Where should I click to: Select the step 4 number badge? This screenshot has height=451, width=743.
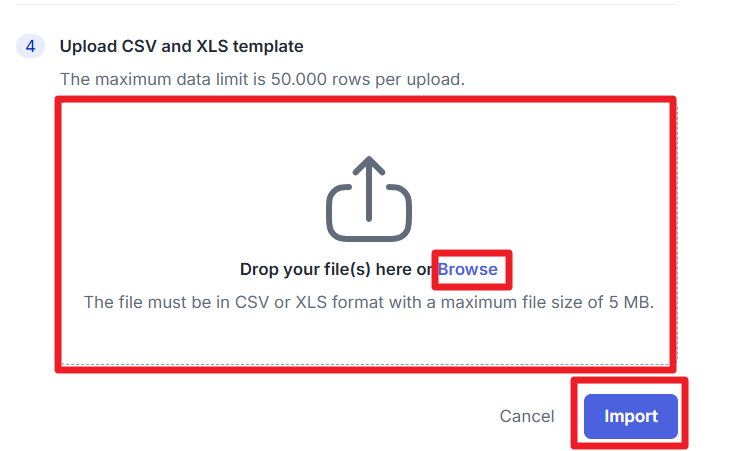click(30, 46)
